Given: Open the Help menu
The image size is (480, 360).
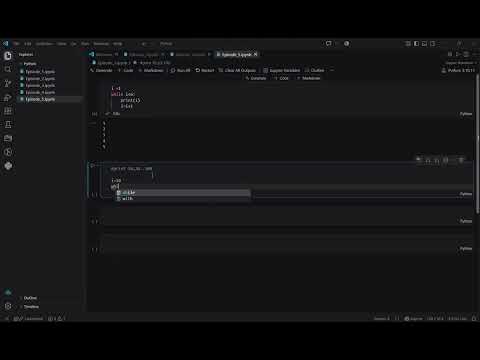Looking at the screenshot, I should 117,44.
